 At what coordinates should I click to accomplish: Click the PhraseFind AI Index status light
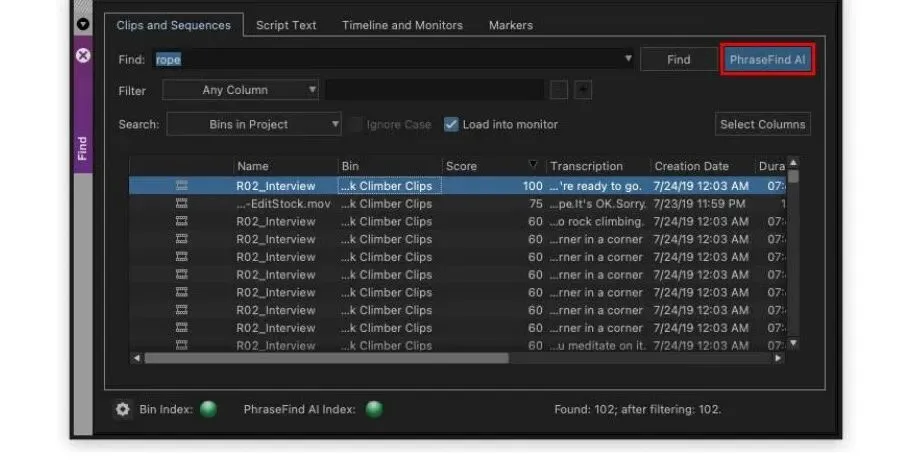click(x=374, y=409)
